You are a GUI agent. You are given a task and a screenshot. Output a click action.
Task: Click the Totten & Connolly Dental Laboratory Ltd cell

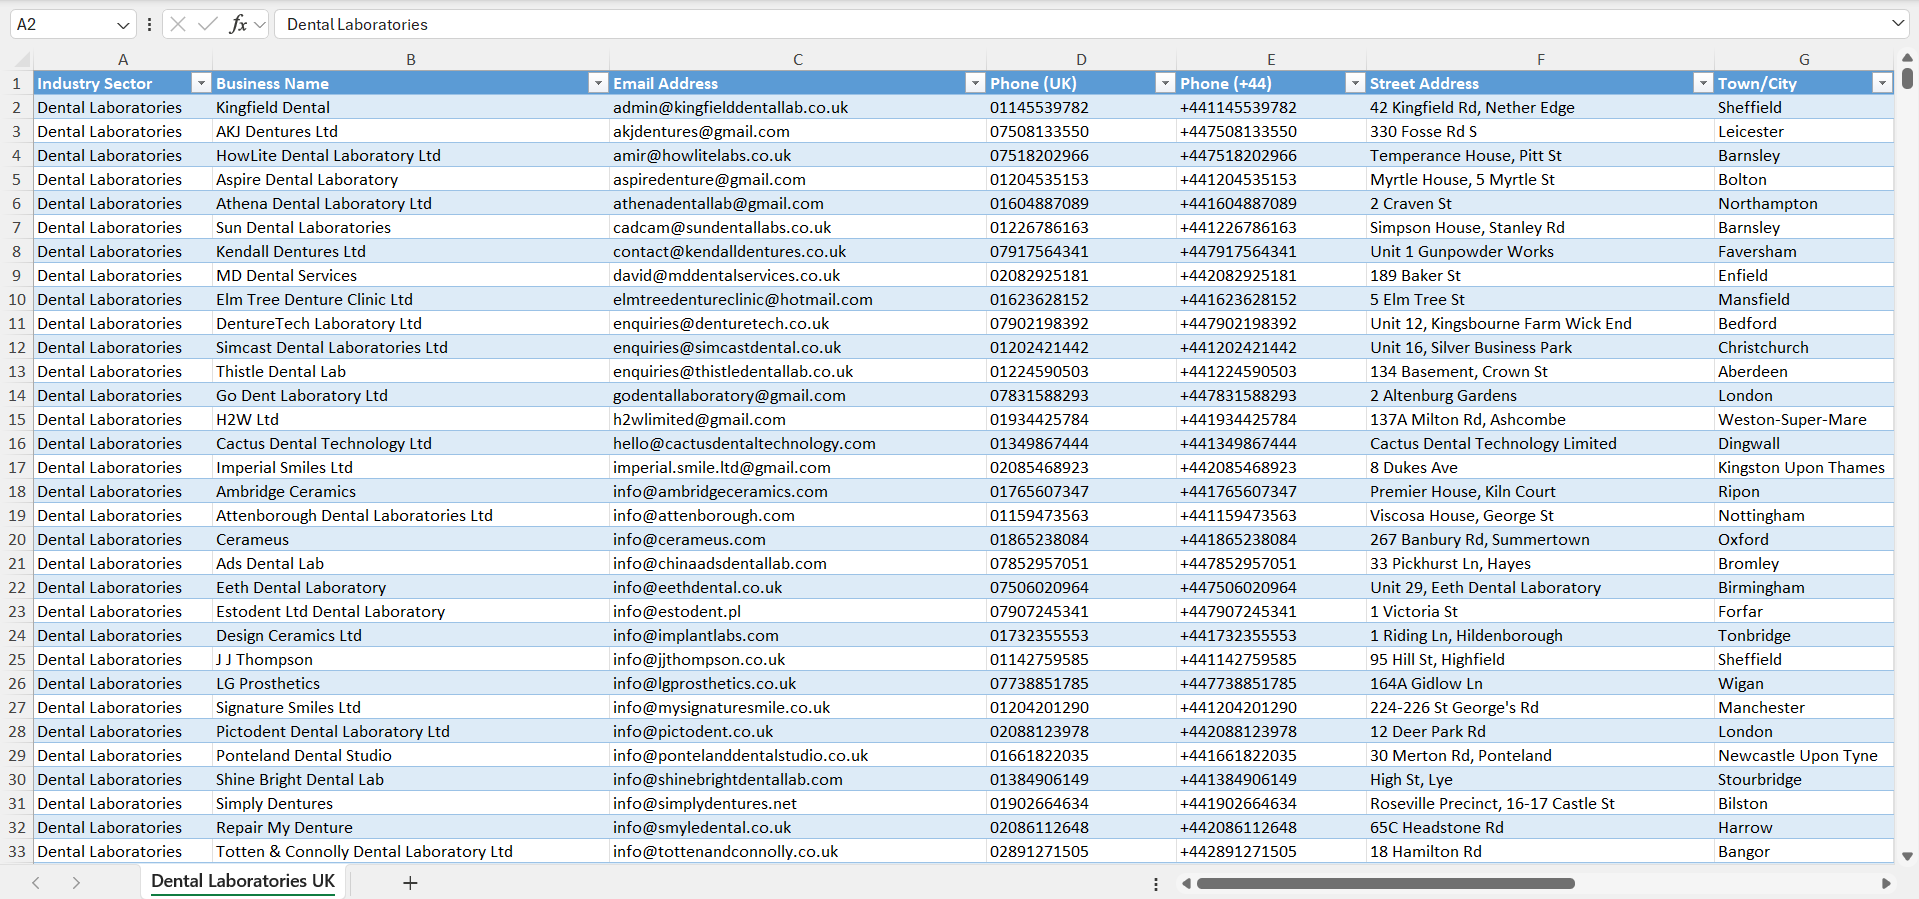pyautogui.click(x=411, y=851)
